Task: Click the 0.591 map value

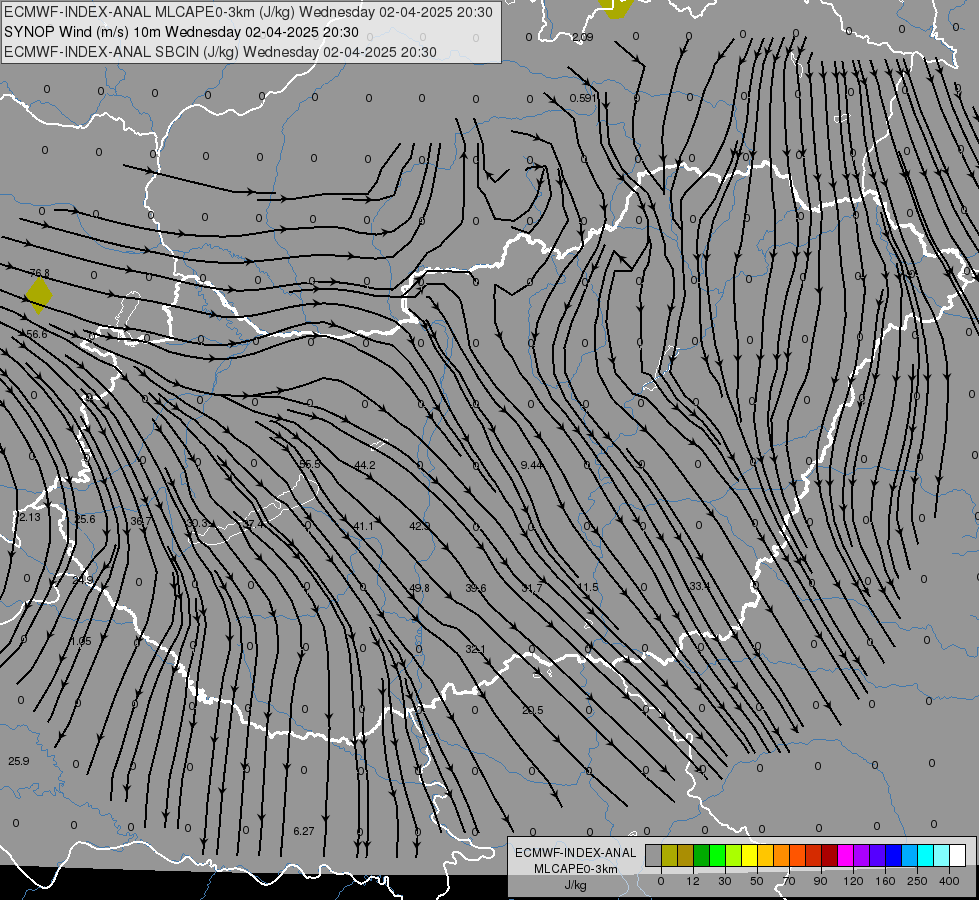Action: pyautogui.click(x=583, y=98)
